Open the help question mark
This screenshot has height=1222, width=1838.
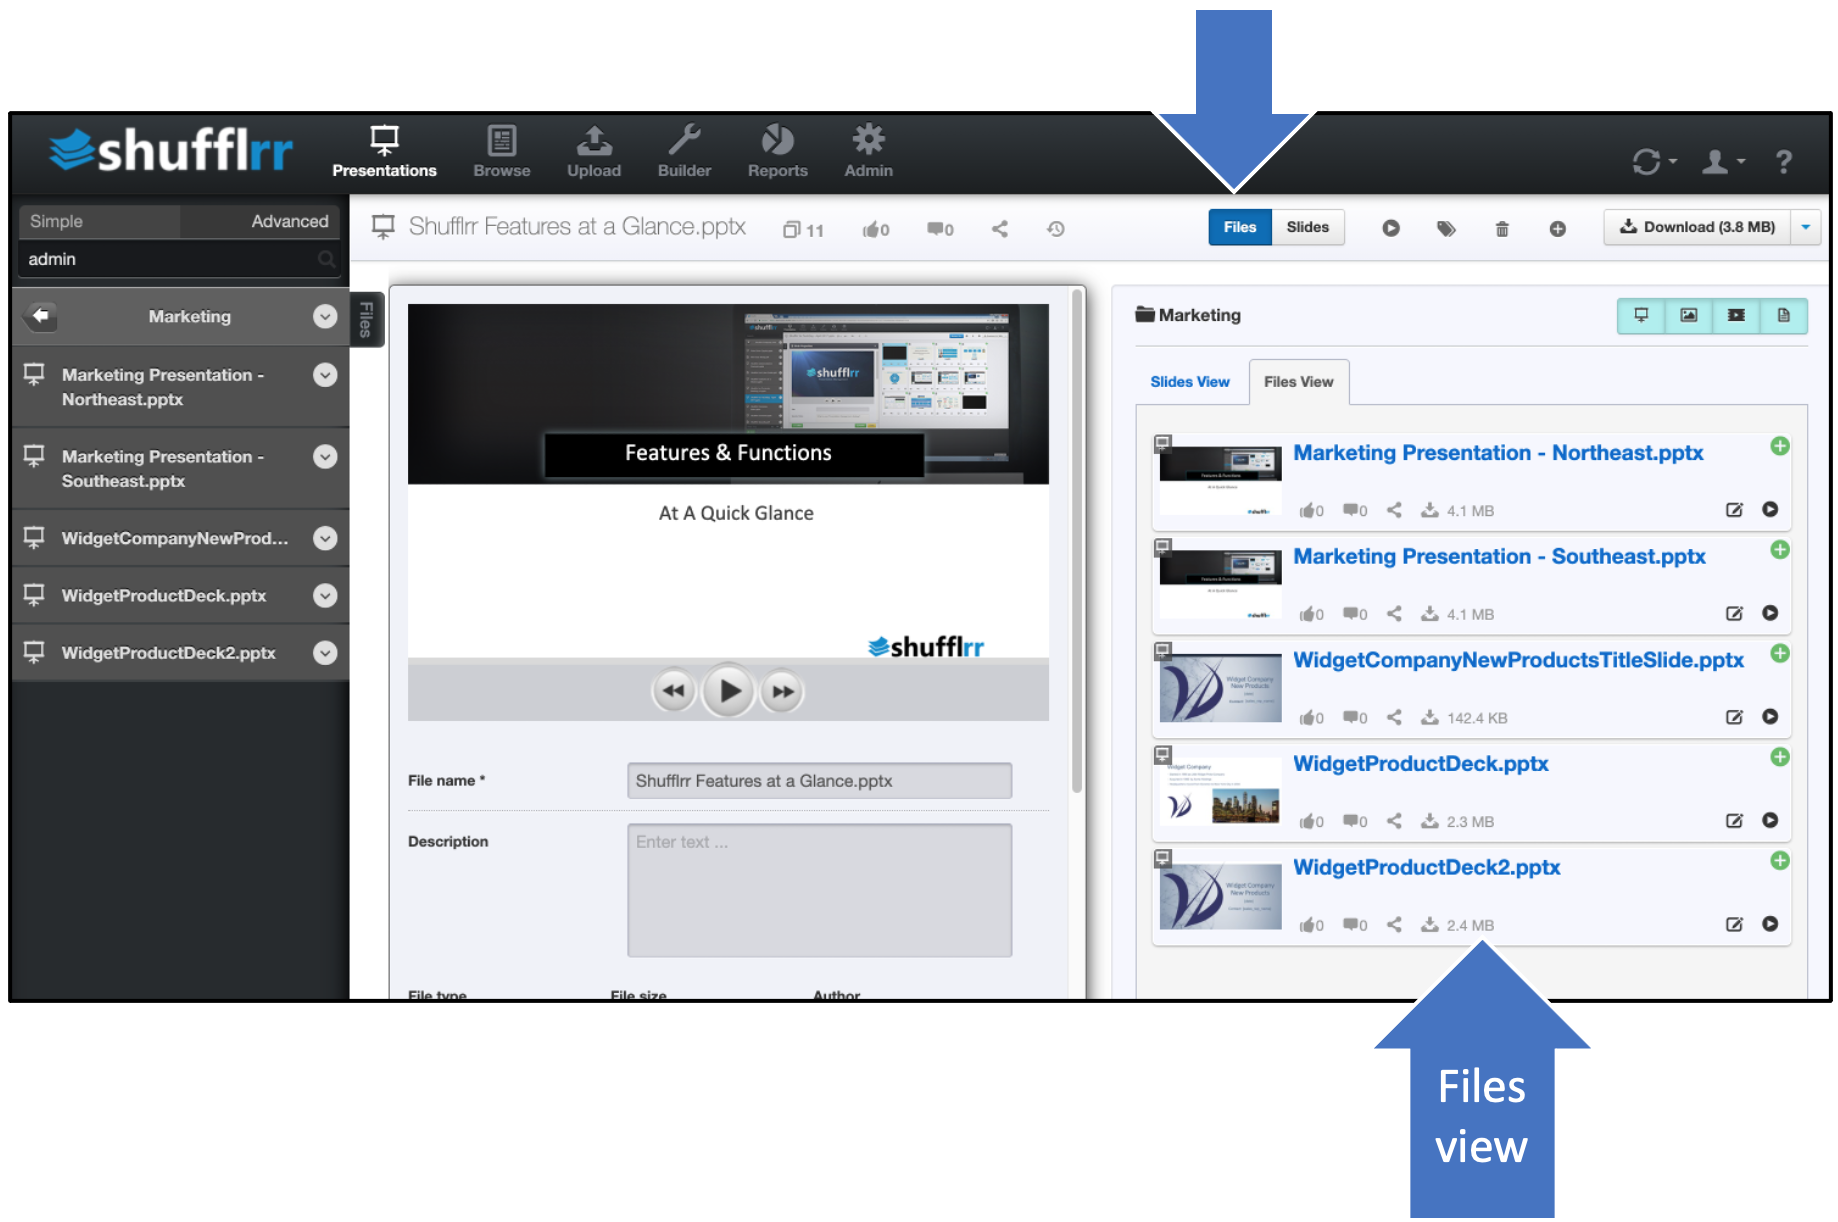pos(1783,161)
